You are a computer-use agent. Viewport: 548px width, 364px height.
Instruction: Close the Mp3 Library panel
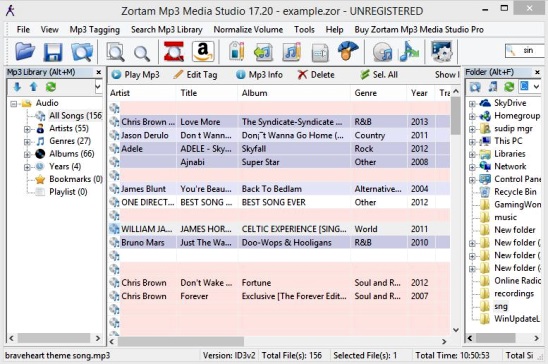click(x=99, y=72)
